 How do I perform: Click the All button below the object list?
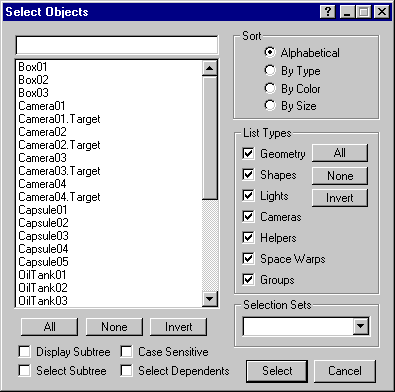(x=49, y=327)
